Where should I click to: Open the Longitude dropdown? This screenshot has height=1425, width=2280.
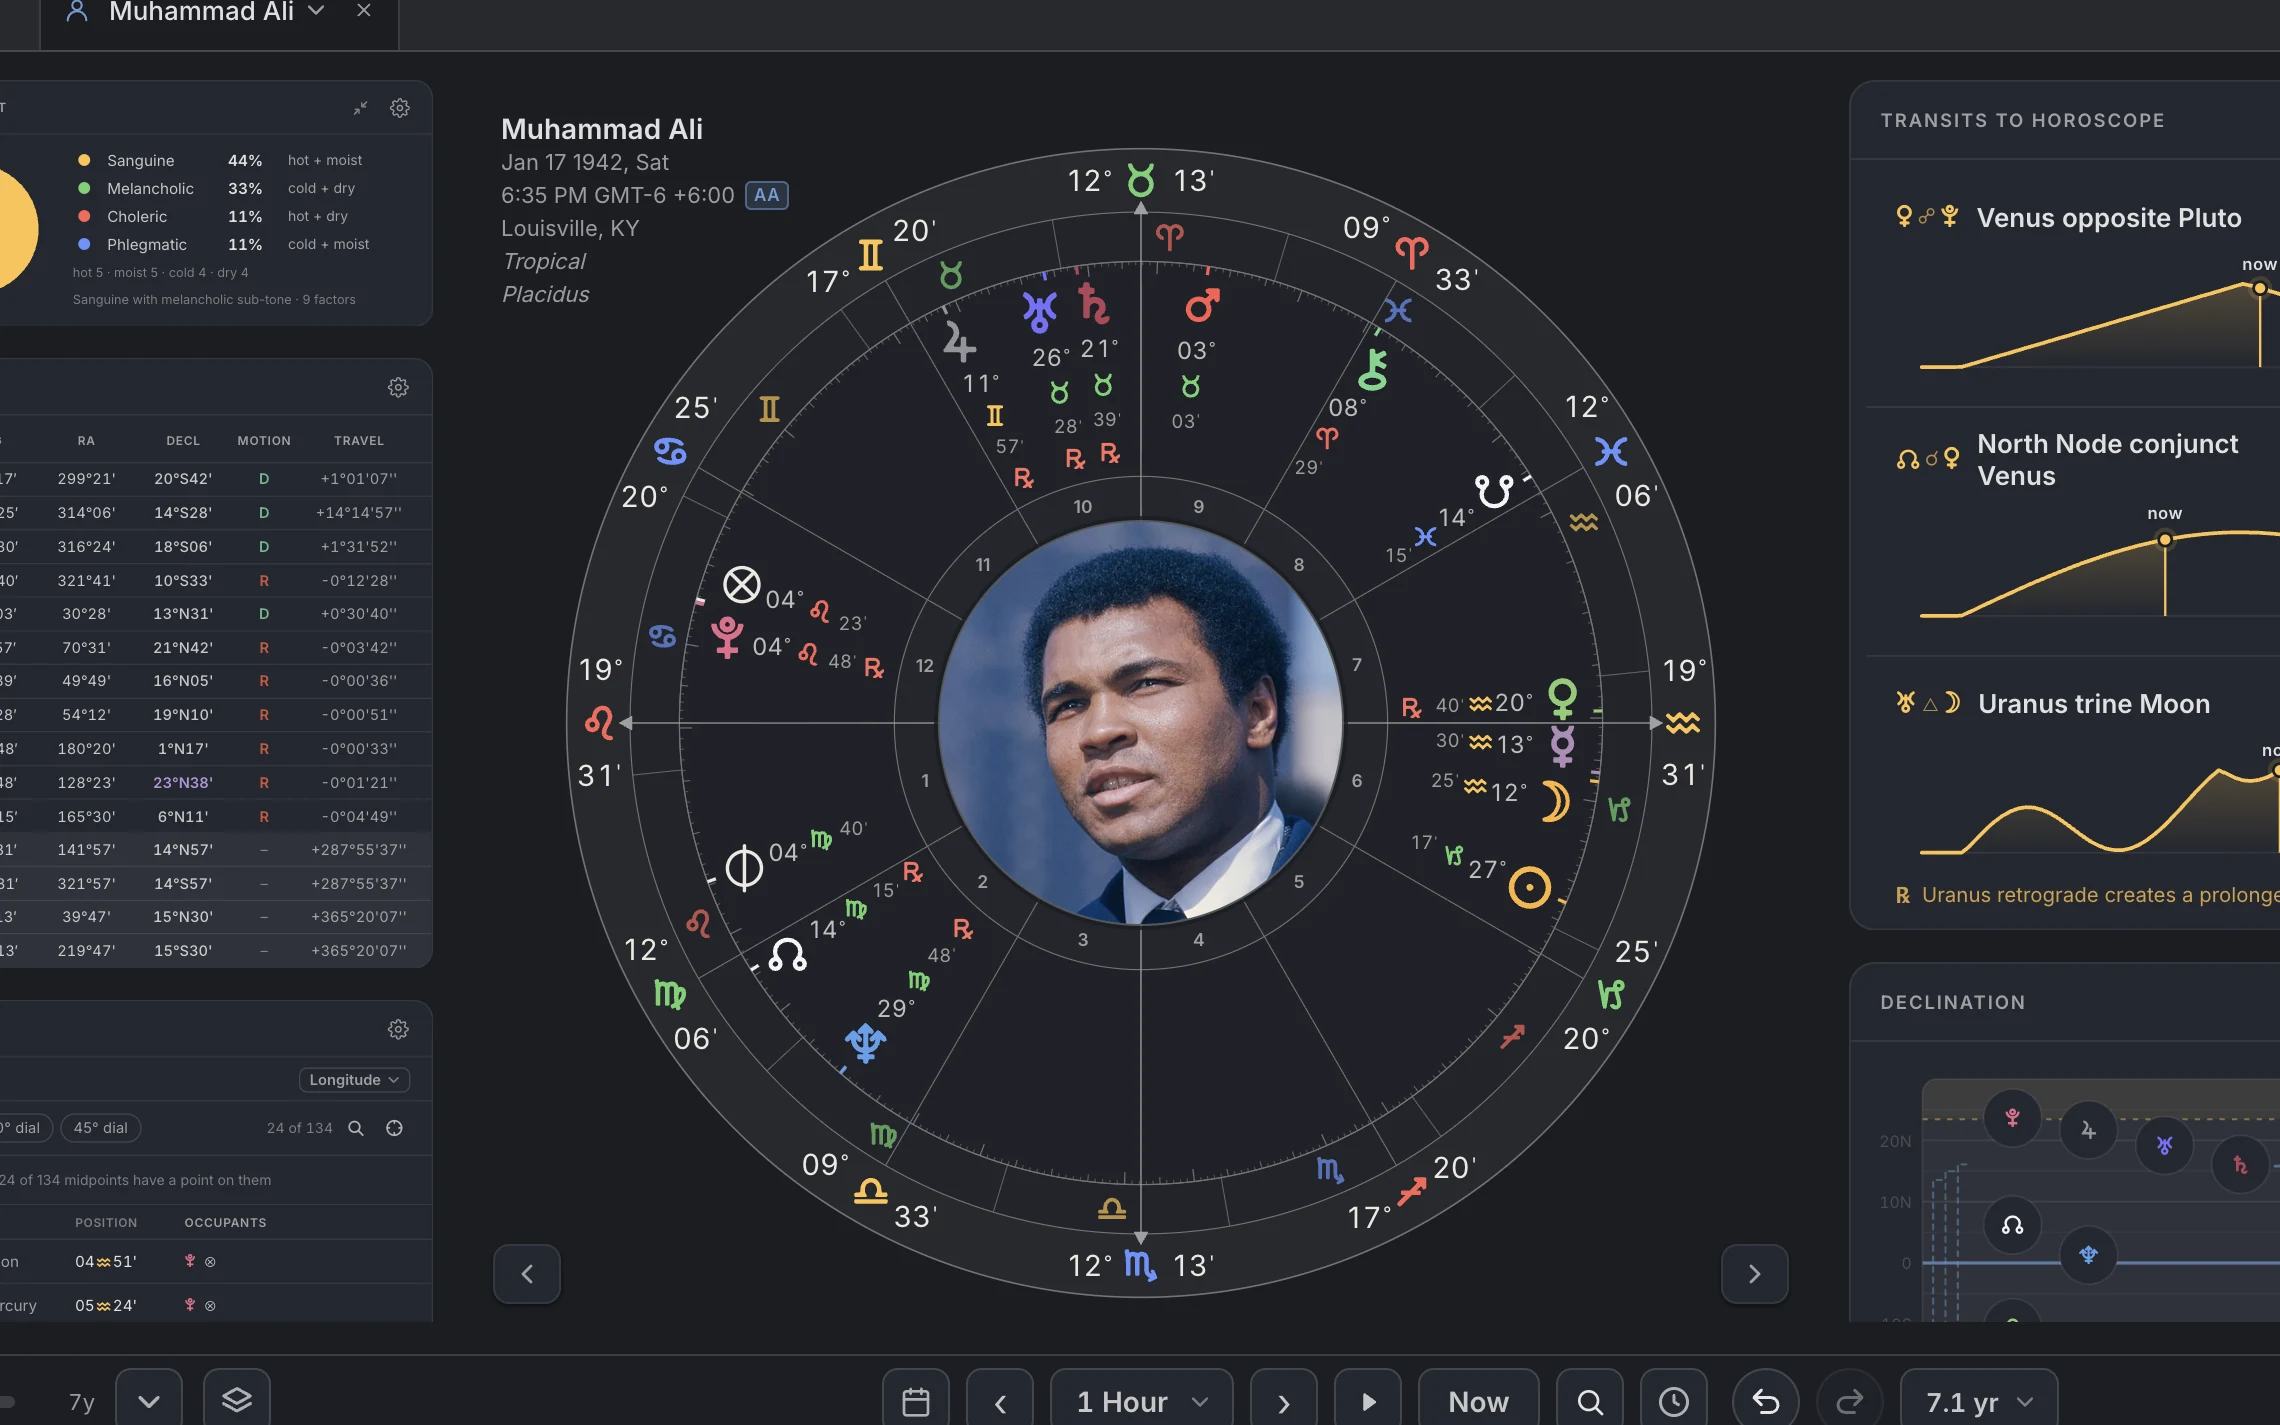pos(354,1080)
